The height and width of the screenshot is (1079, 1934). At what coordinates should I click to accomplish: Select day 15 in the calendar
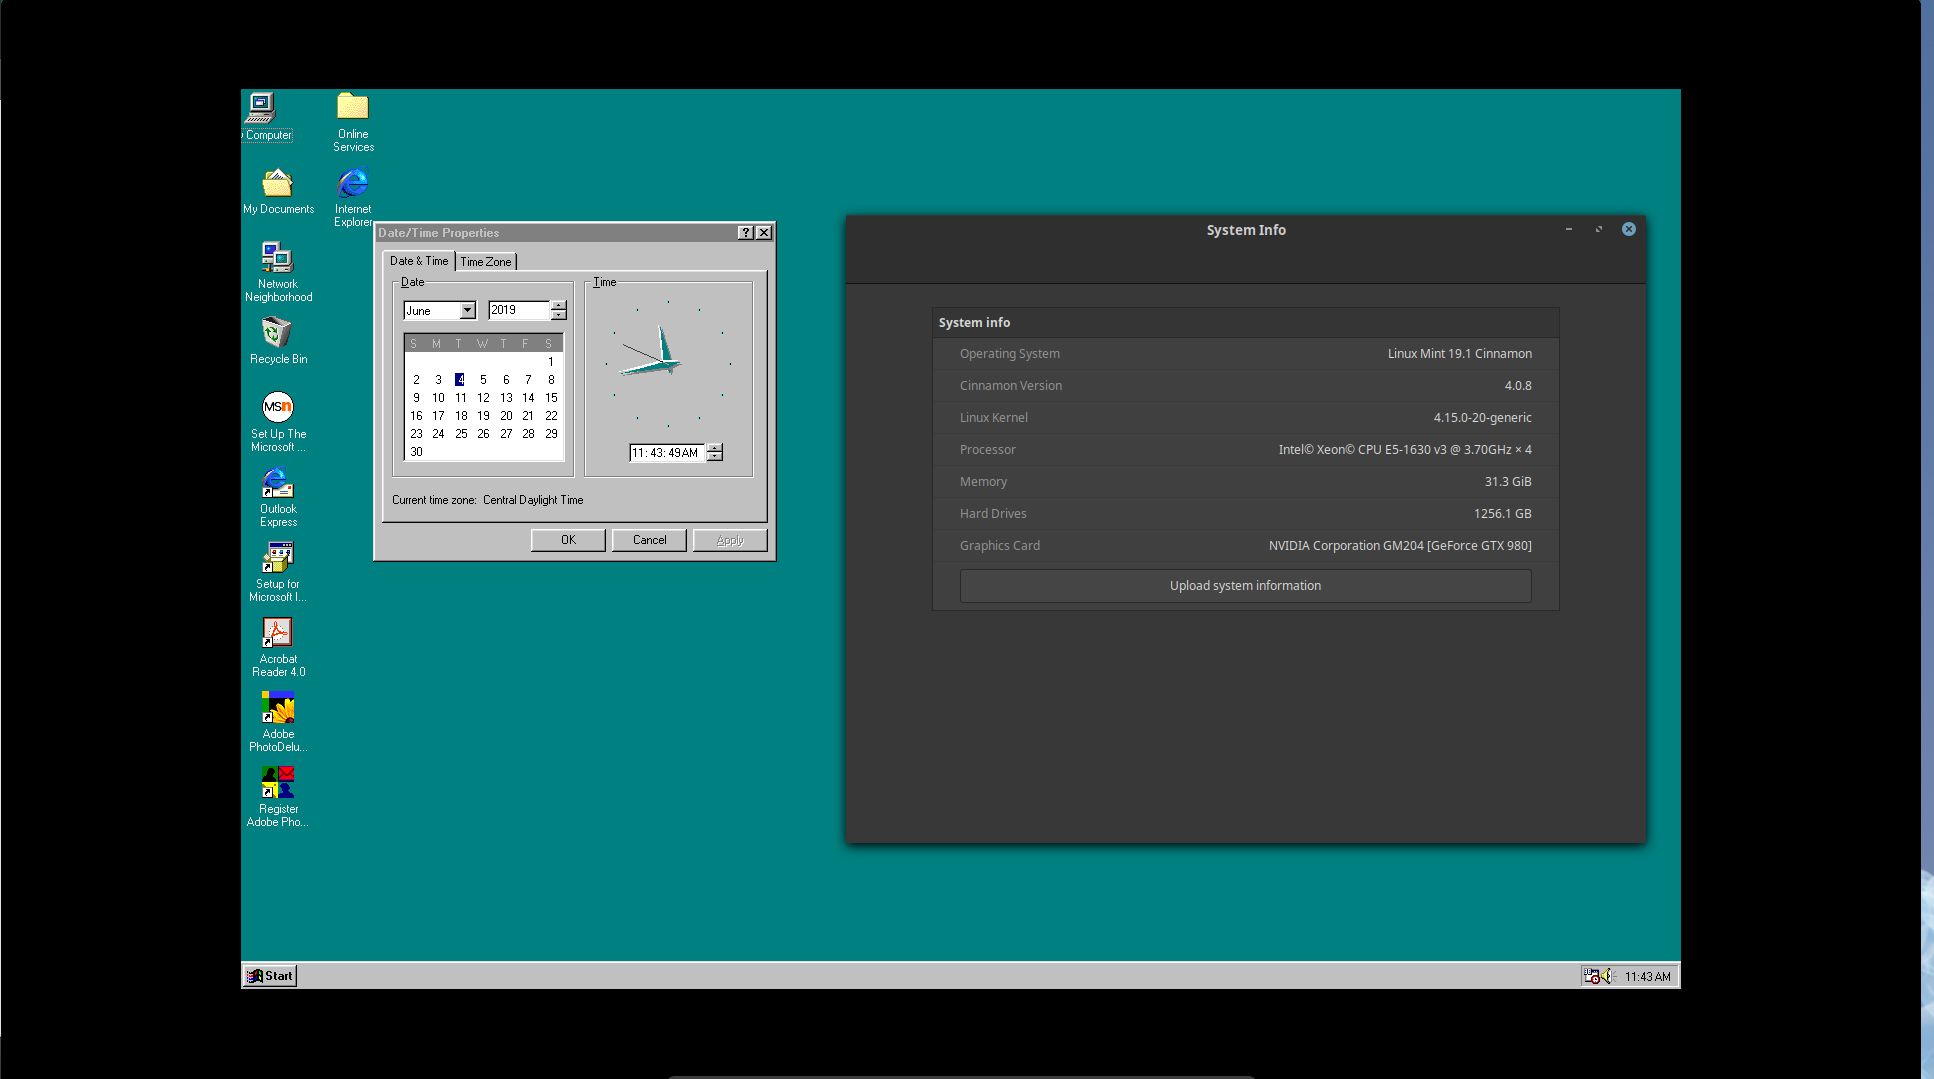(551, 398)
